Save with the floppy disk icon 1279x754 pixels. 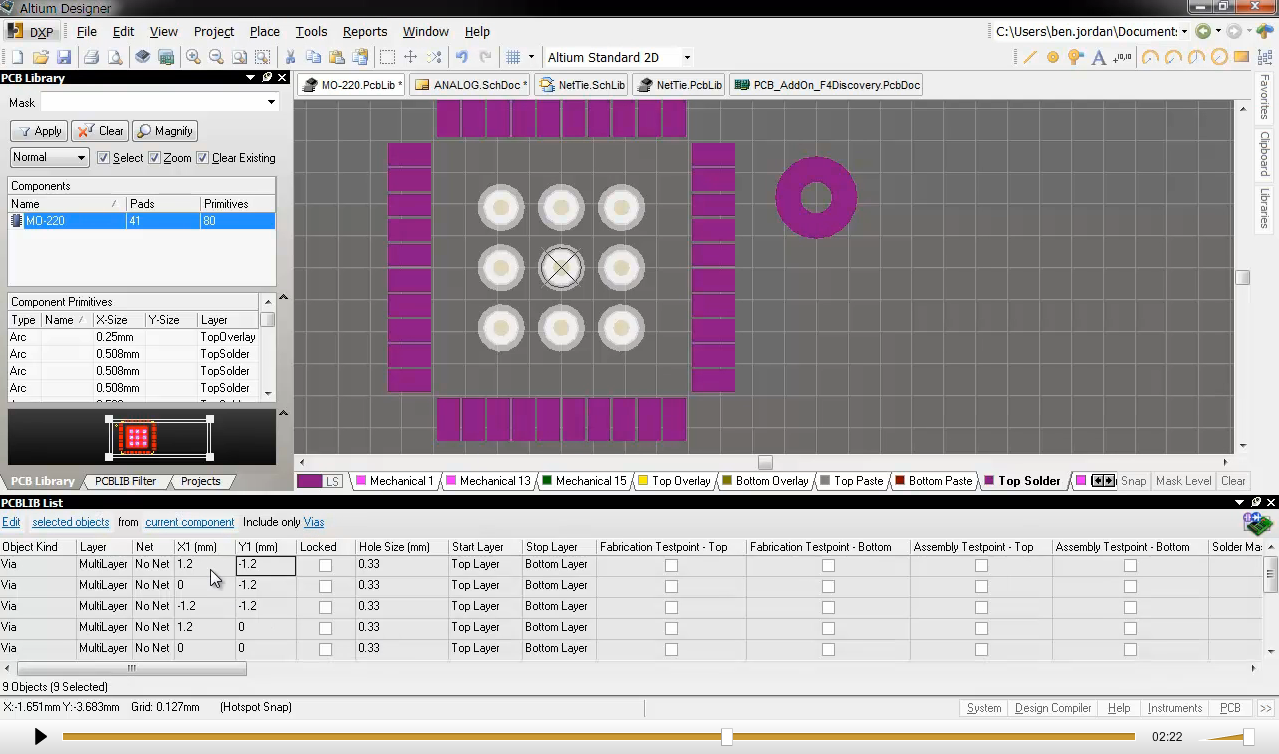pos(63,57)
